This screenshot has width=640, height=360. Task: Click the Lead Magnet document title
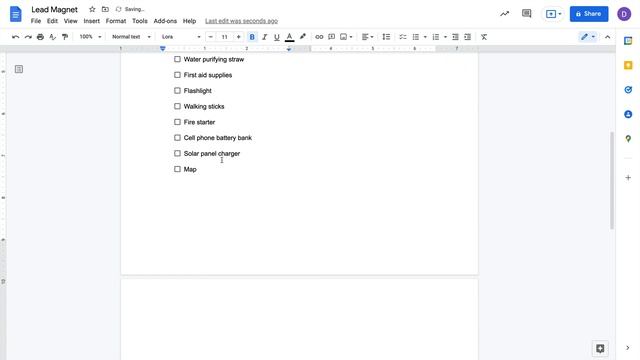[54, 9]
